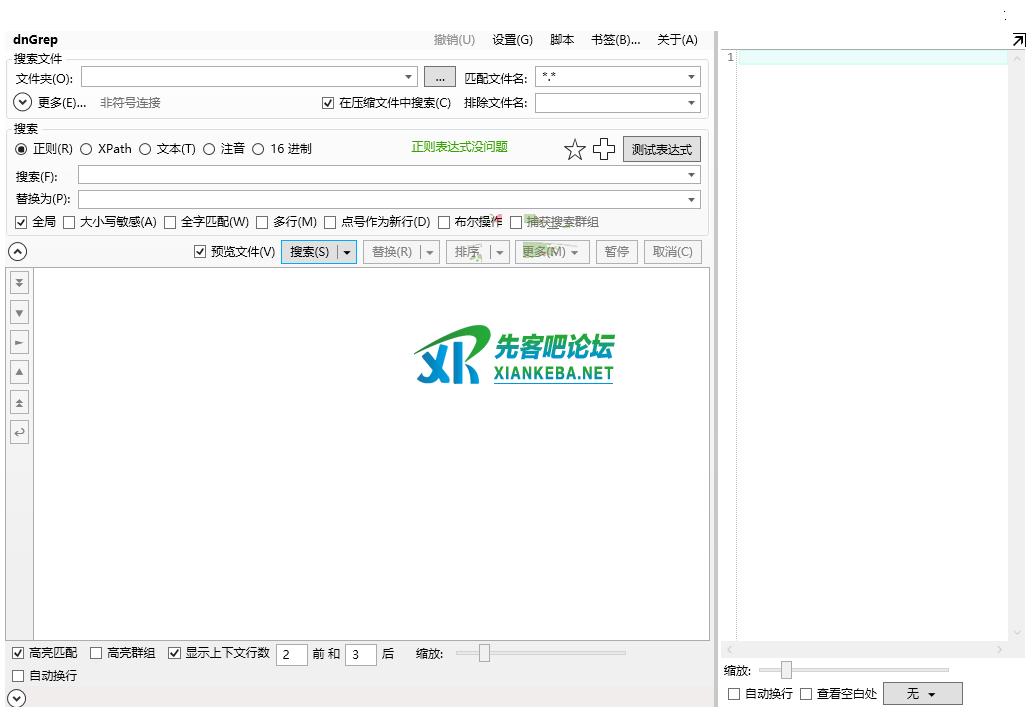The height and width of the screenshot is (712, 1032).
Task: Open the 设置(G) settings menu
Action: coord(512,40)
